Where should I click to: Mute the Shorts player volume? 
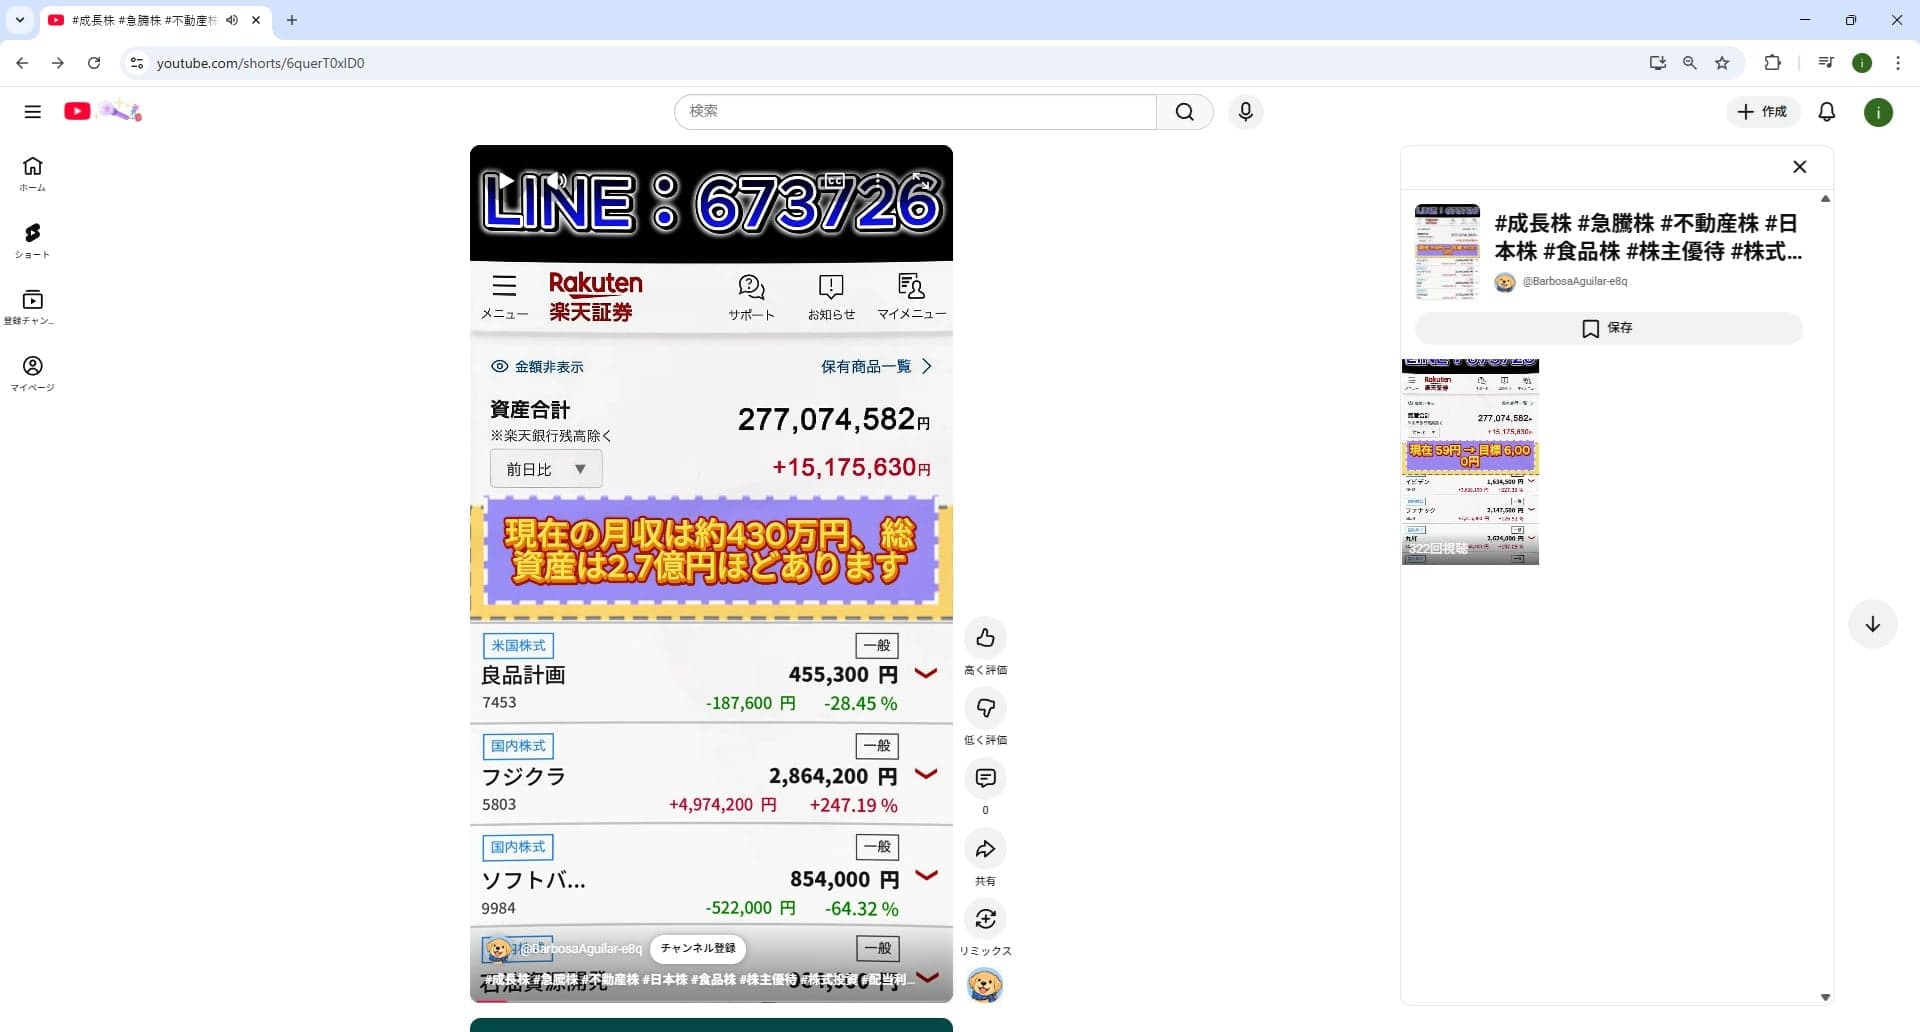tap(557, 181)
